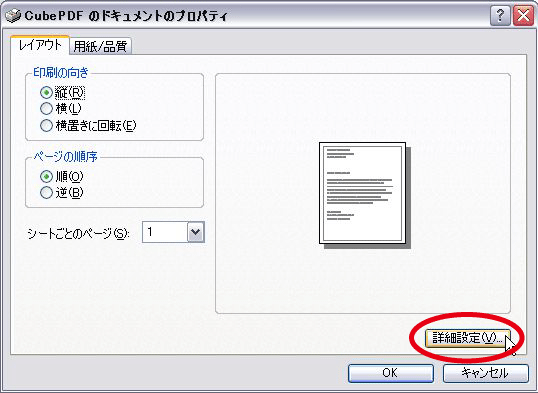The width and height of the screenshot is (538, 393).
Task: Click the page preview thumbnail
Action: pyautogui.click(x=364, y=195)
